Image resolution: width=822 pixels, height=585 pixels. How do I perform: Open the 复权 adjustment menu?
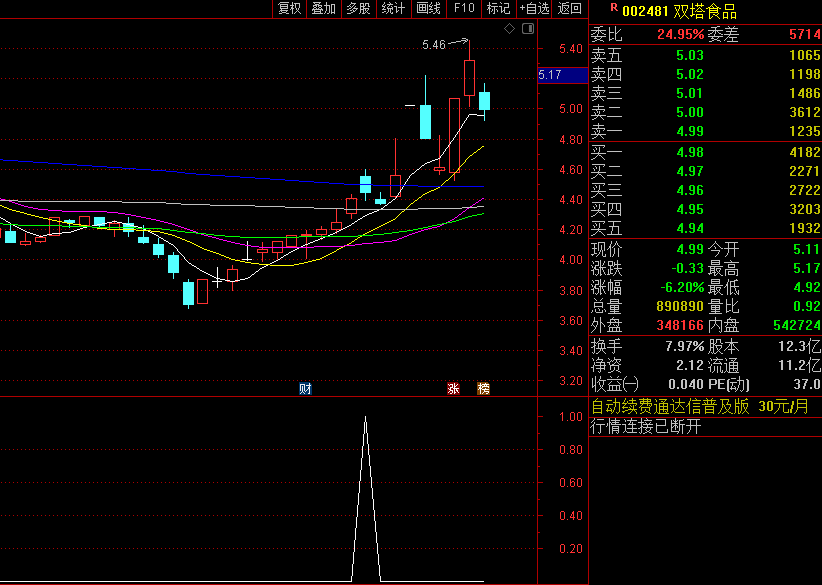(x=289, y=9)
